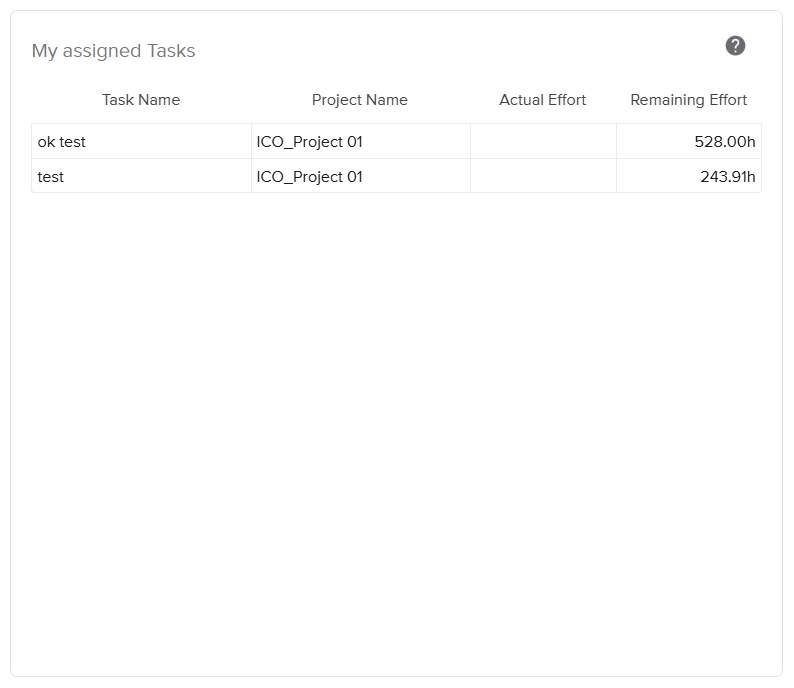Click empty Actual Effort cell for "ok test"
The image size is (794, 688).
coord(543,142)
